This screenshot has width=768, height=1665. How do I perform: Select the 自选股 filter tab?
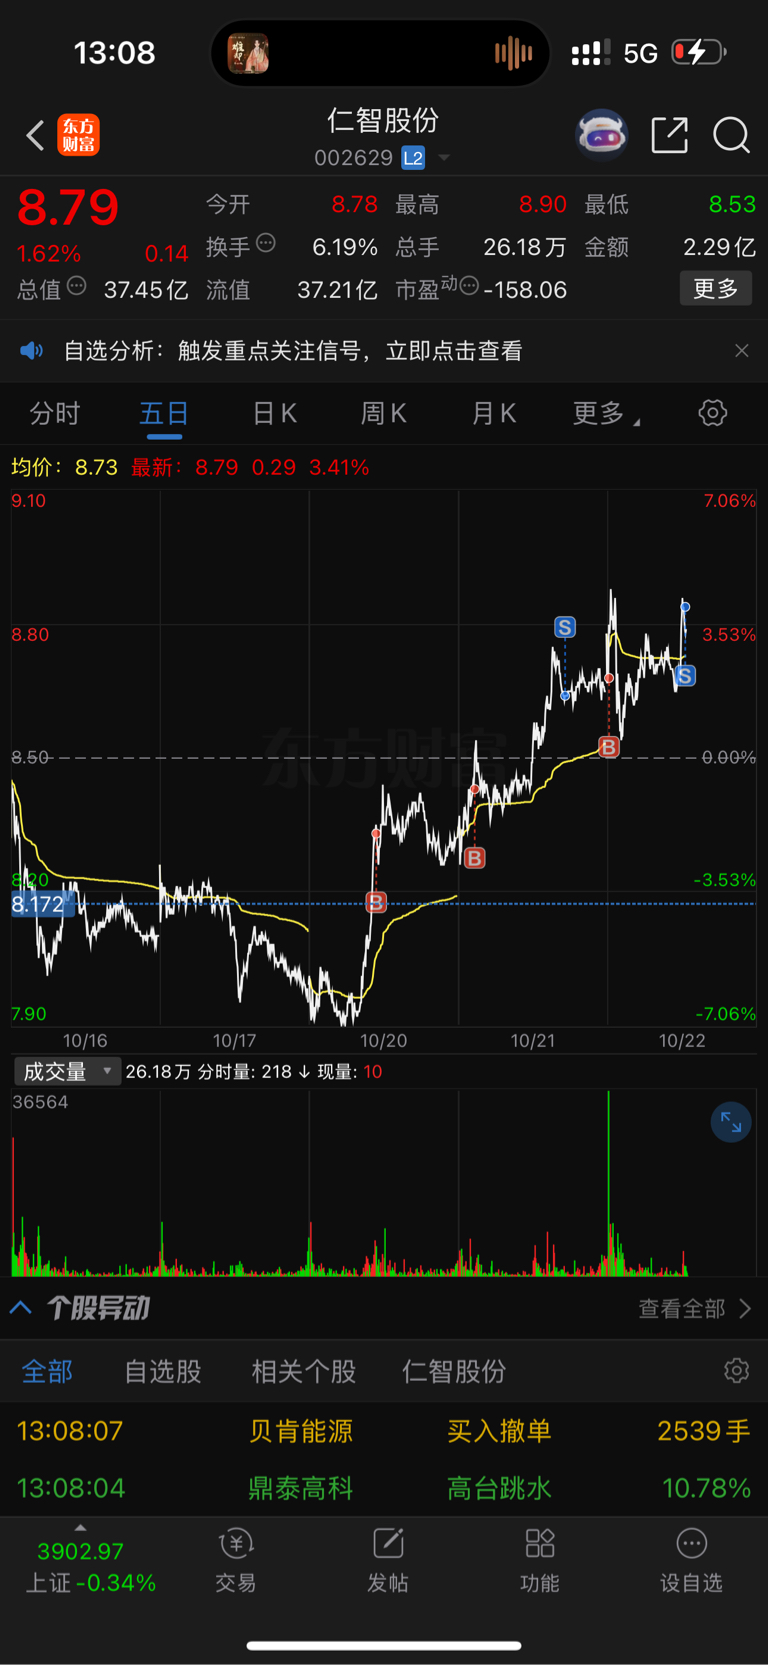coord(163,1371)
